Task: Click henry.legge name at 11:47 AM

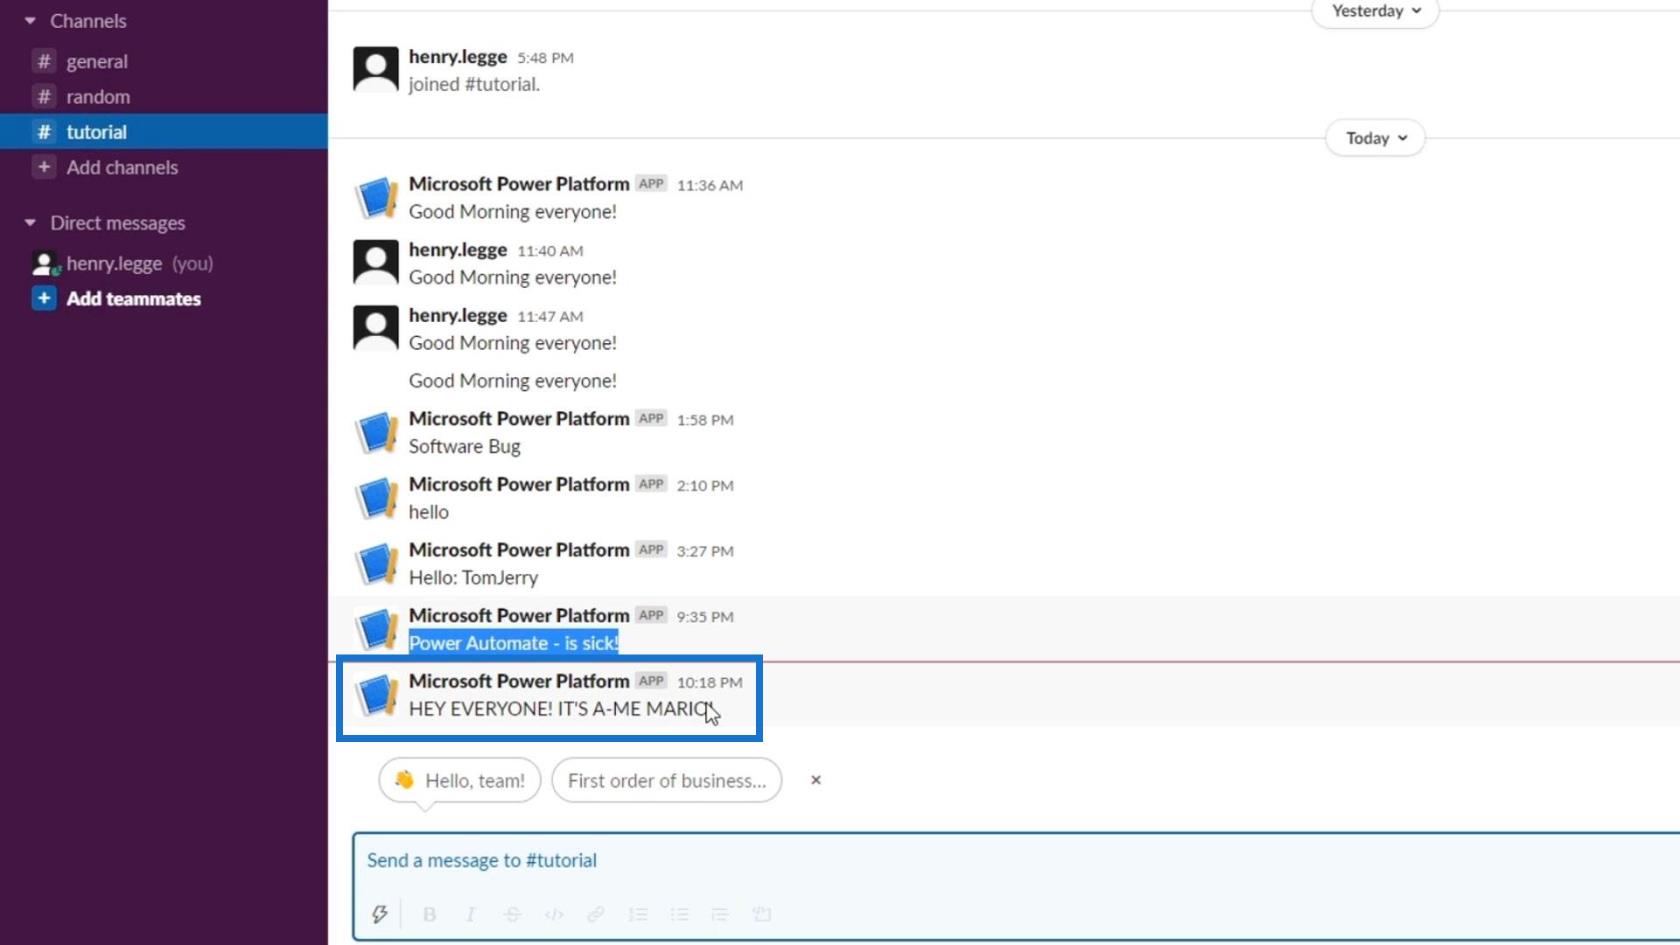Action: pyautogui.click(x=458, y=315)
